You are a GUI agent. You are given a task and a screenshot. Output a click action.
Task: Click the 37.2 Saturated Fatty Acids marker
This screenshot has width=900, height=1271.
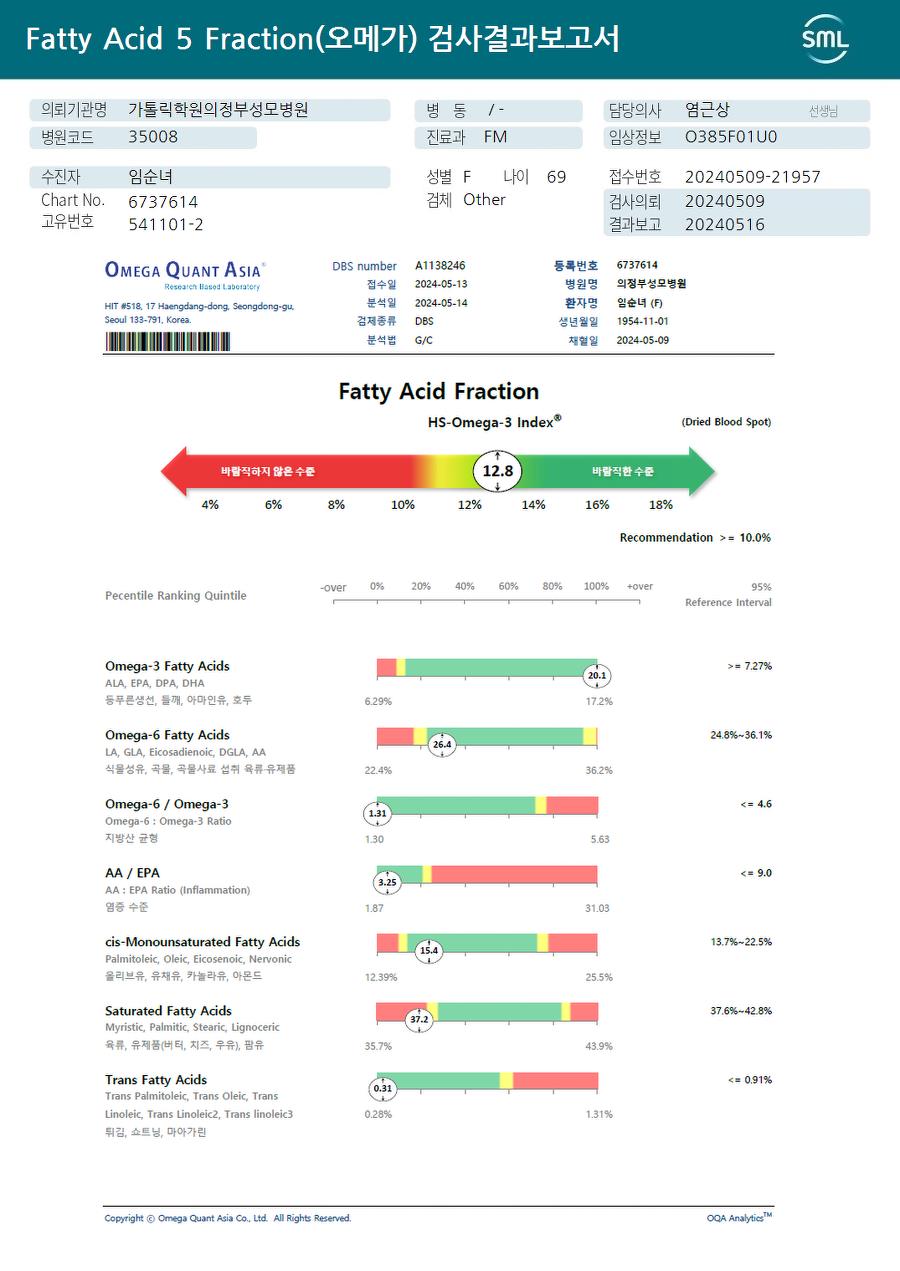(x=419, y=1020)
